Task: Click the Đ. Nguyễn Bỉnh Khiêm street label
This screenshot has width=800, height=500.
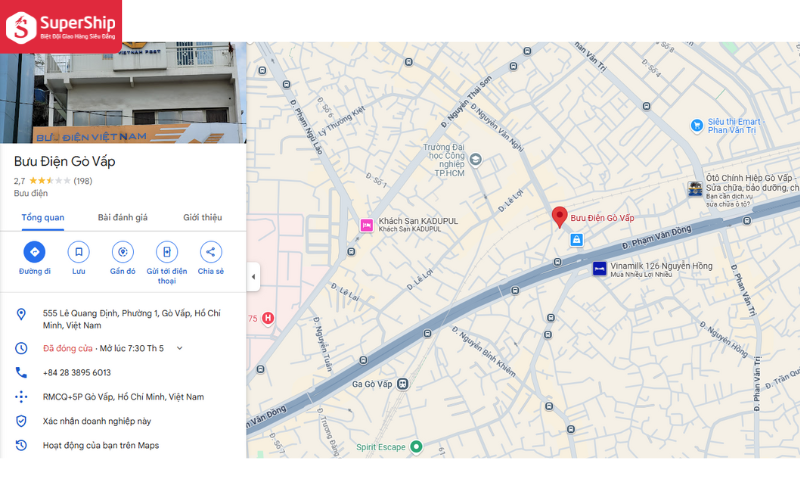Action: coord(484,352)
